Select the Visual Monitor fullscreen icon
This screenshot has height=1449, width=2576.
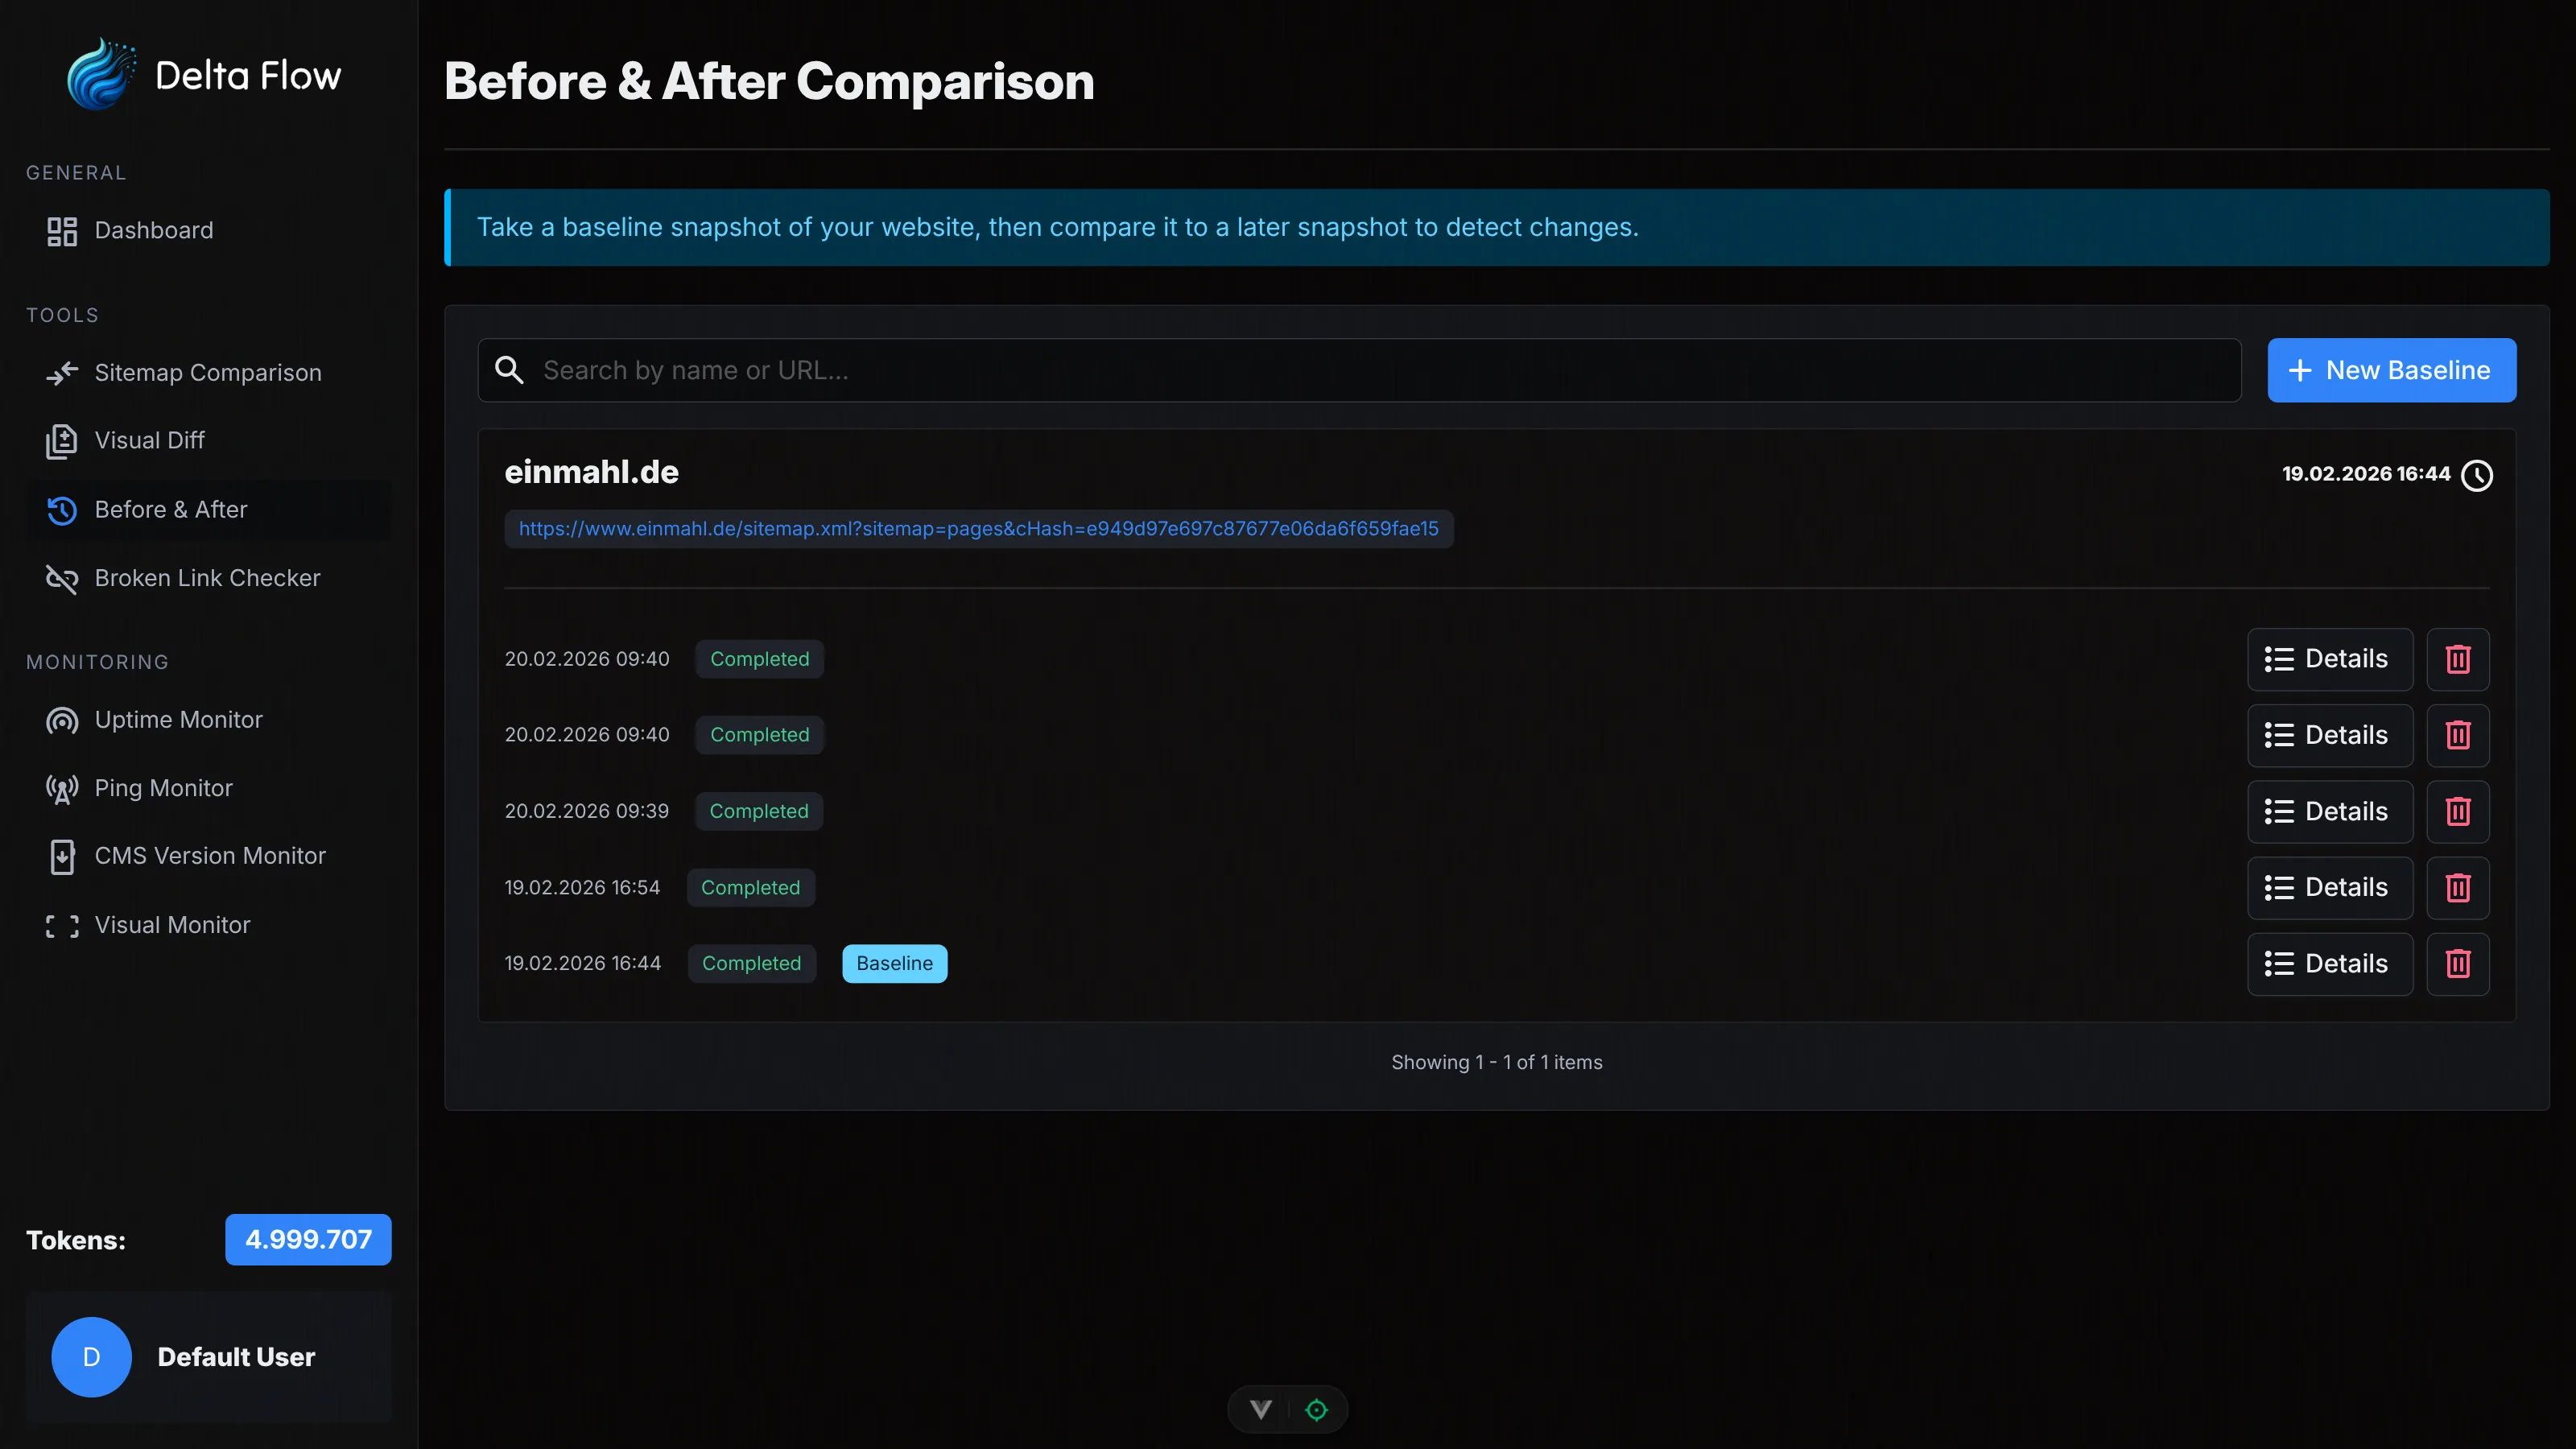click(x=62, y=925)
